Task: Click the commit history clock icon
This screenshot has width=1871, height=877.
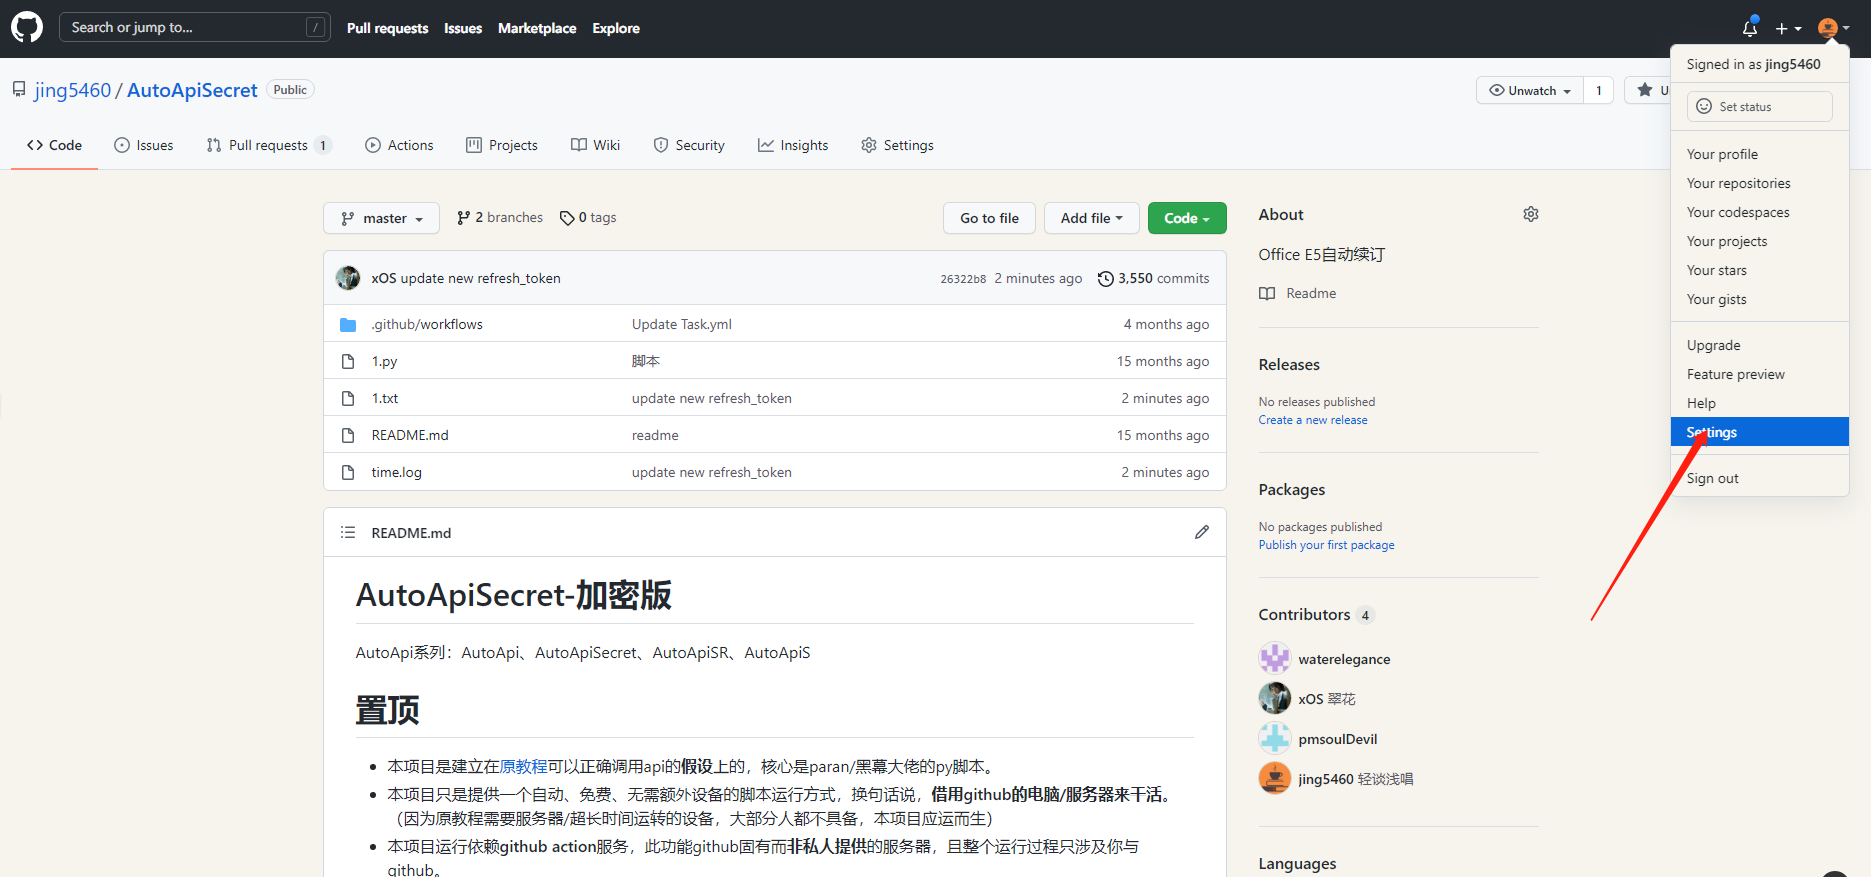Action: coord(1105,278)
